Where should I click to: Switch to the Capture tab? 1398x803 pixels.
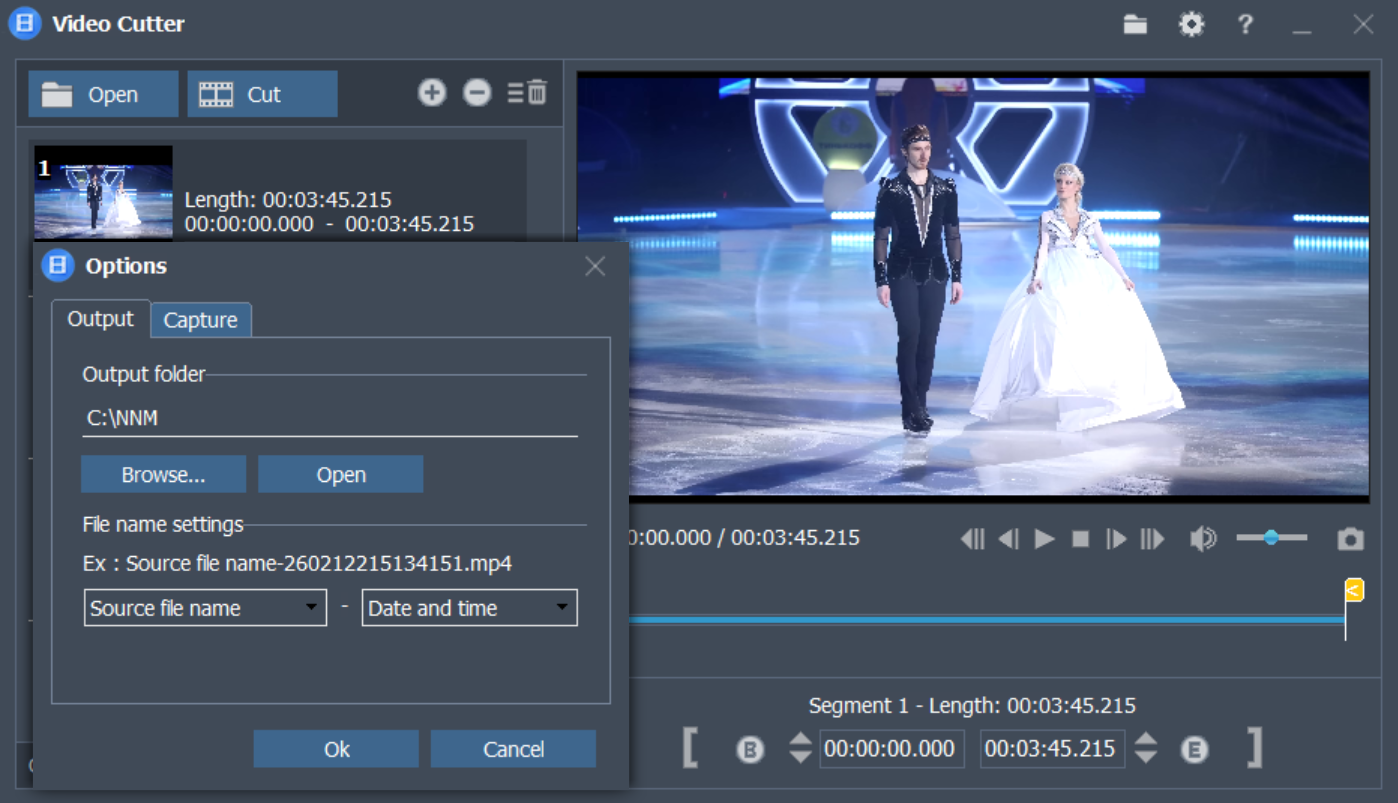point(201,320)
